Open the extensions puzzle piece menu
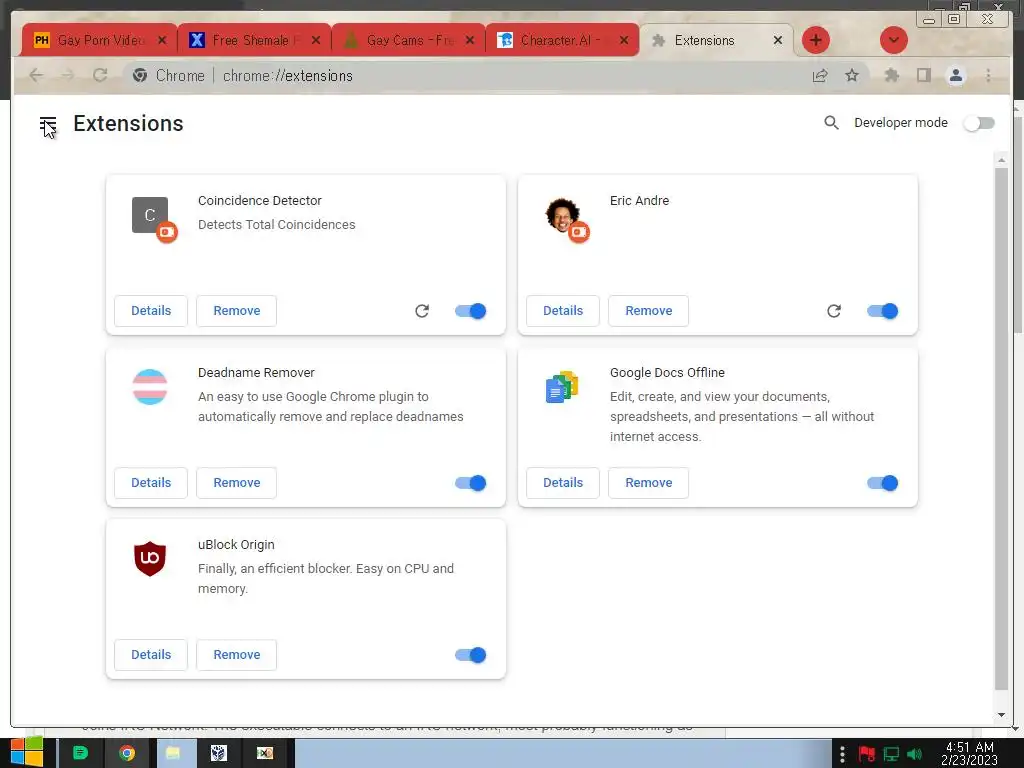1024x768 pixels. (891, 76)
